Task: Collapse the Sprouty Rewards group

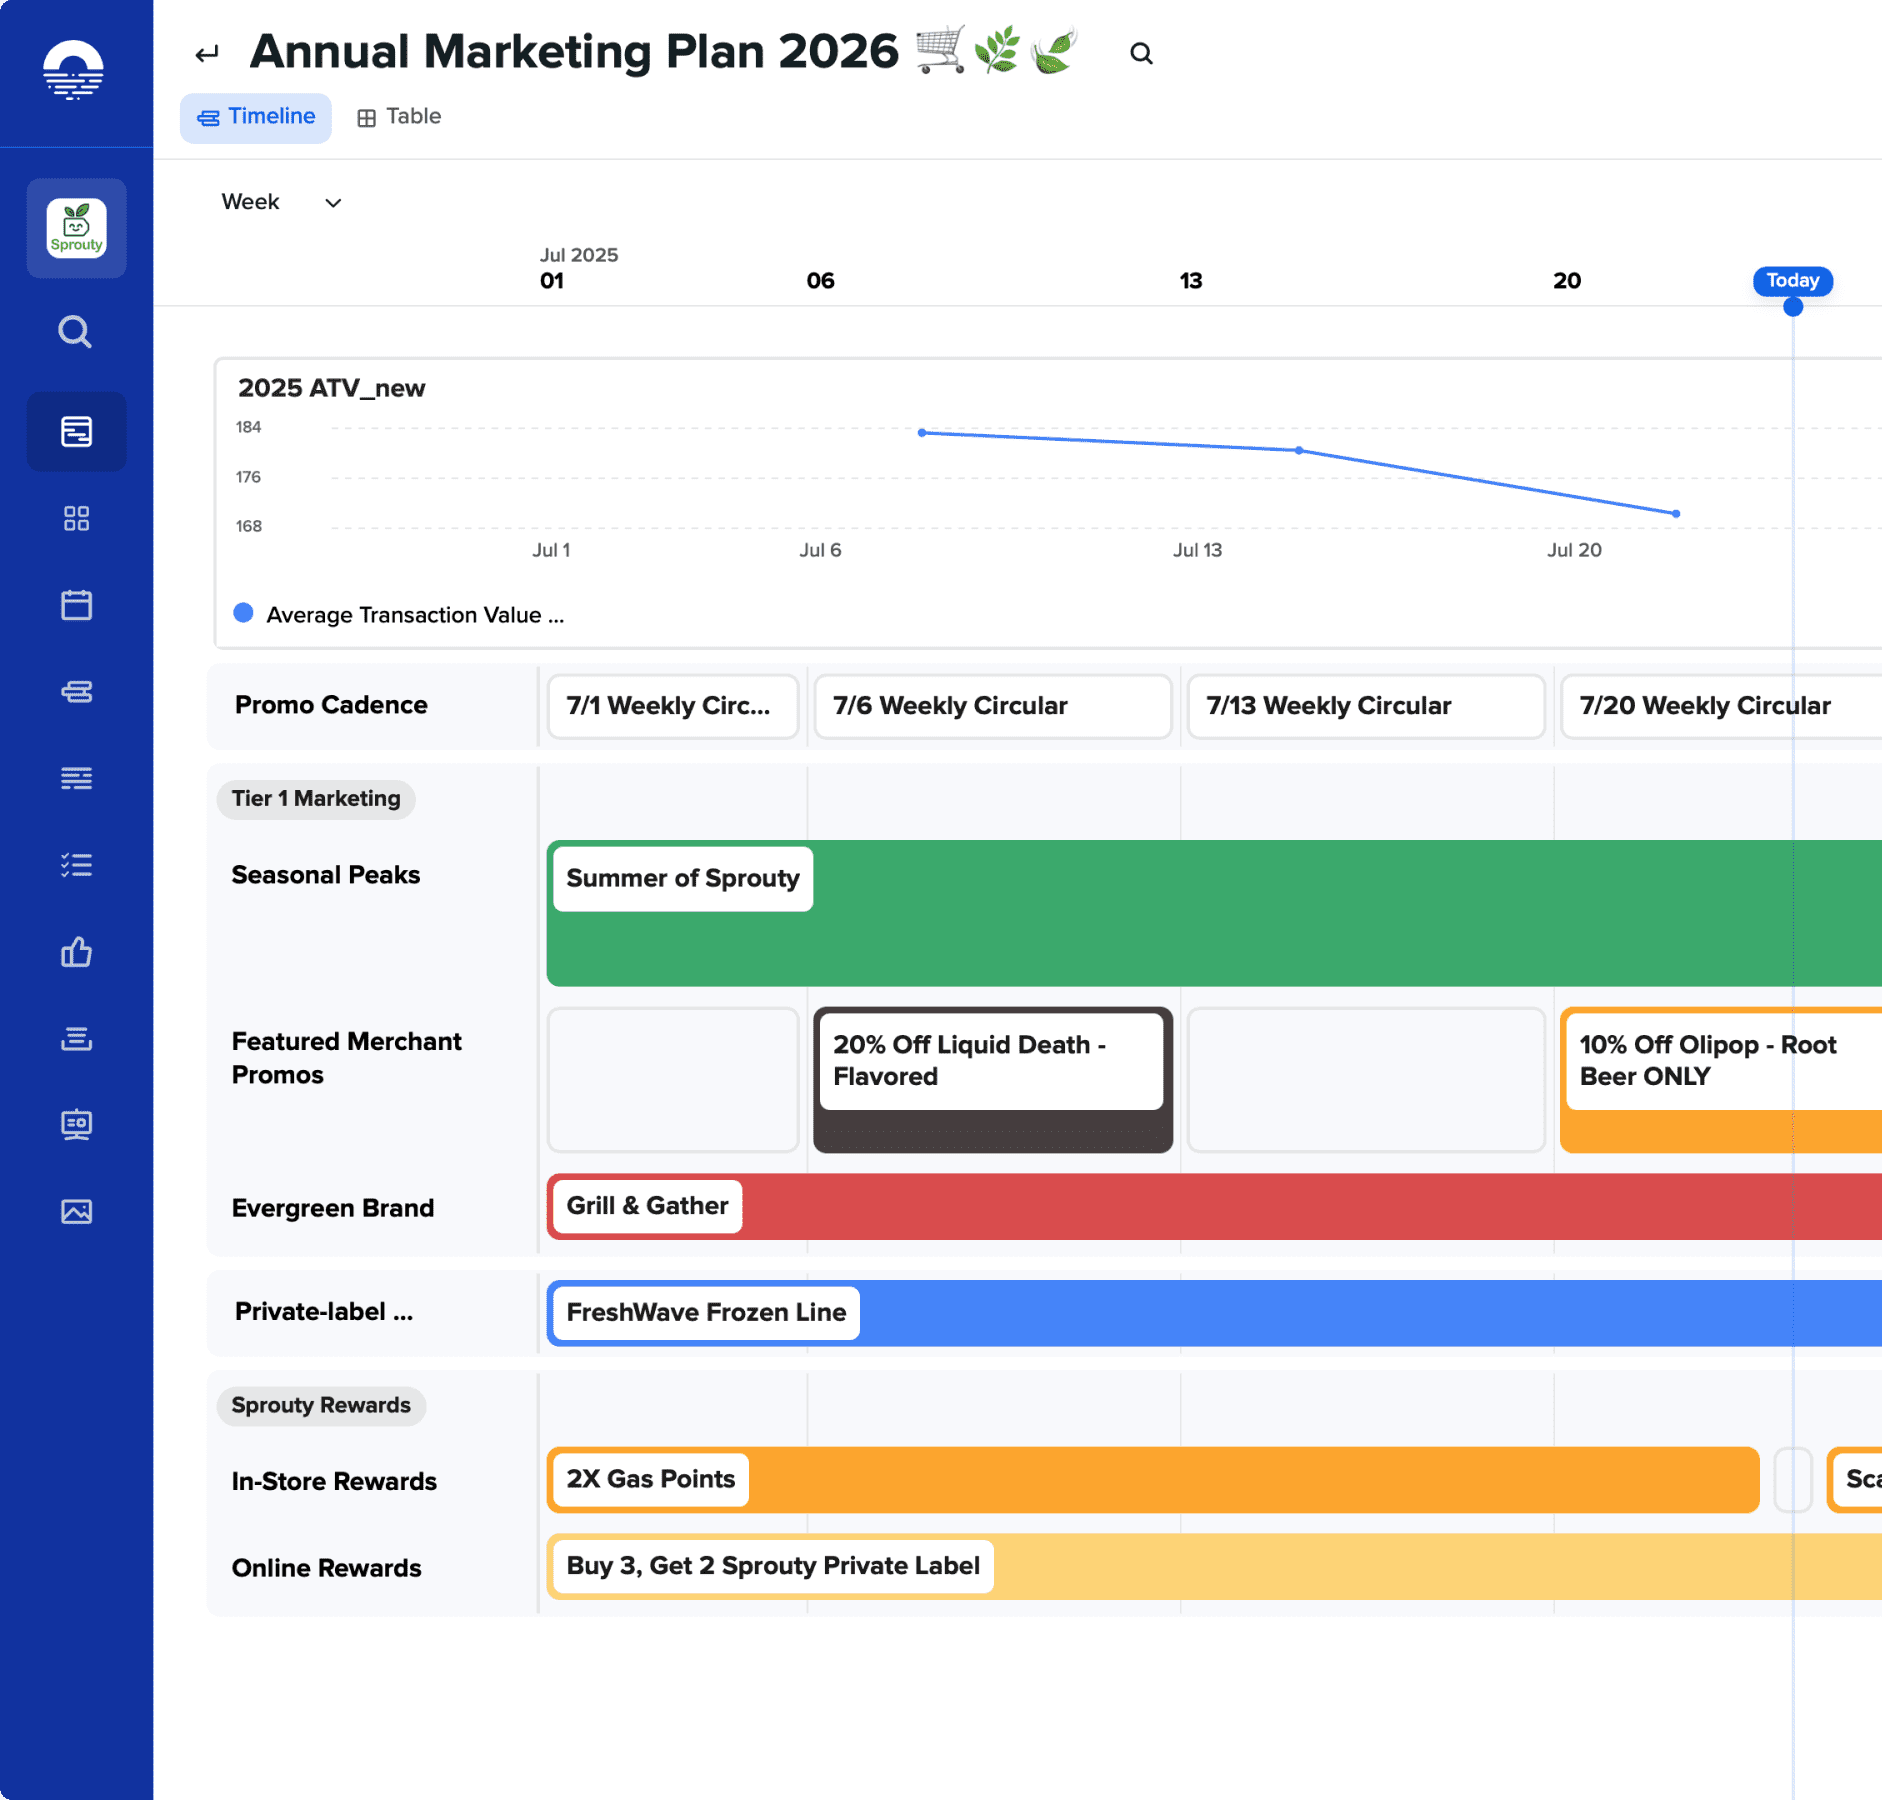Action: pyautogui.click(x=321, y=1406)
